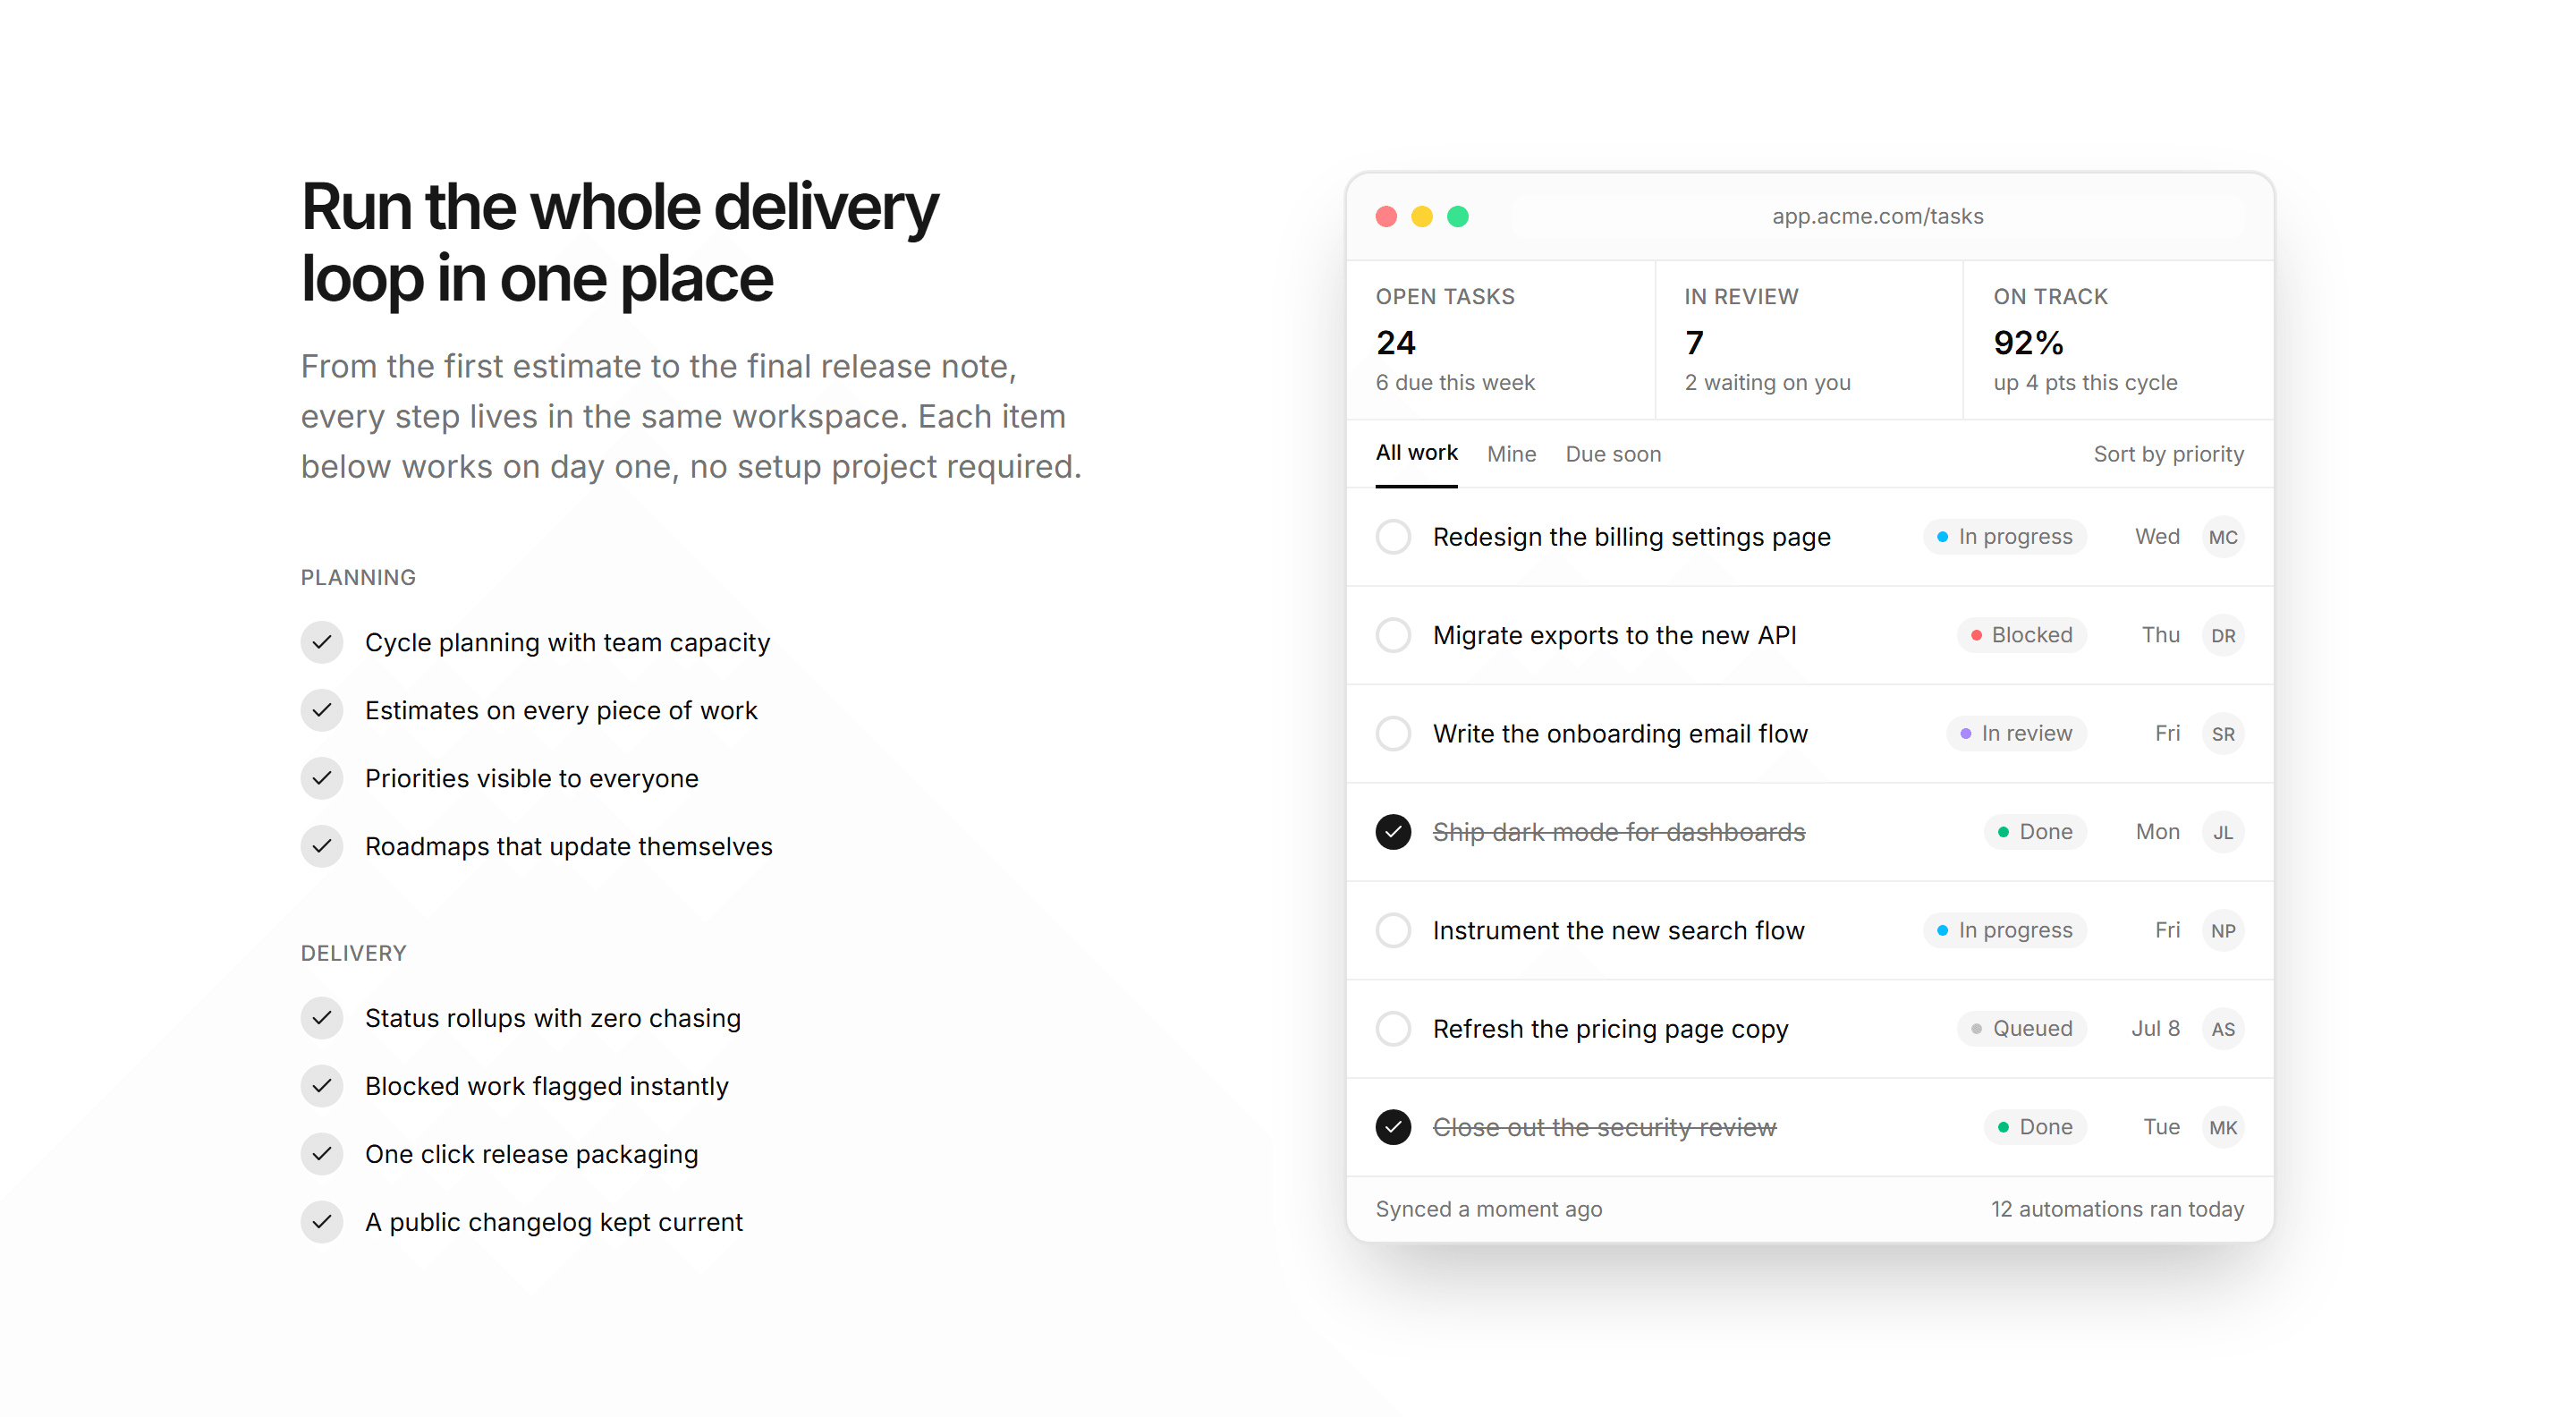Click checkmark icon beside Roadmaps that update themselves

click(x=322, y=846)
